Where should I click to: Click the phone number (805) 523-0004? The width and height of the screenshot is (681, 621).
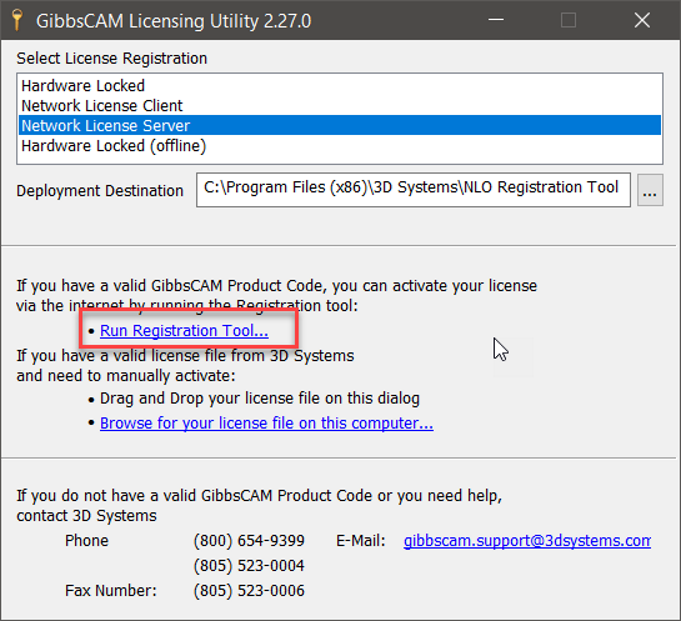(x=249, y=565)
